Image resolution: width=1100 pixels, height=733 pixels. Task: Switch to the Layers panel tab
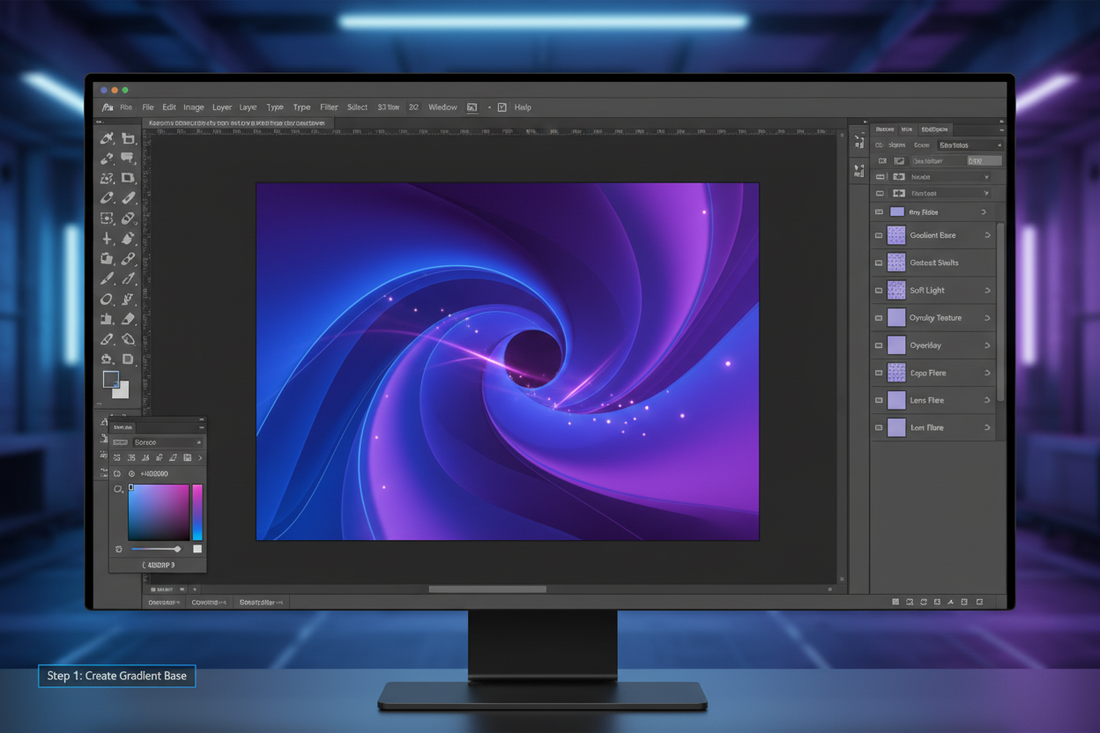click(886, 129)
